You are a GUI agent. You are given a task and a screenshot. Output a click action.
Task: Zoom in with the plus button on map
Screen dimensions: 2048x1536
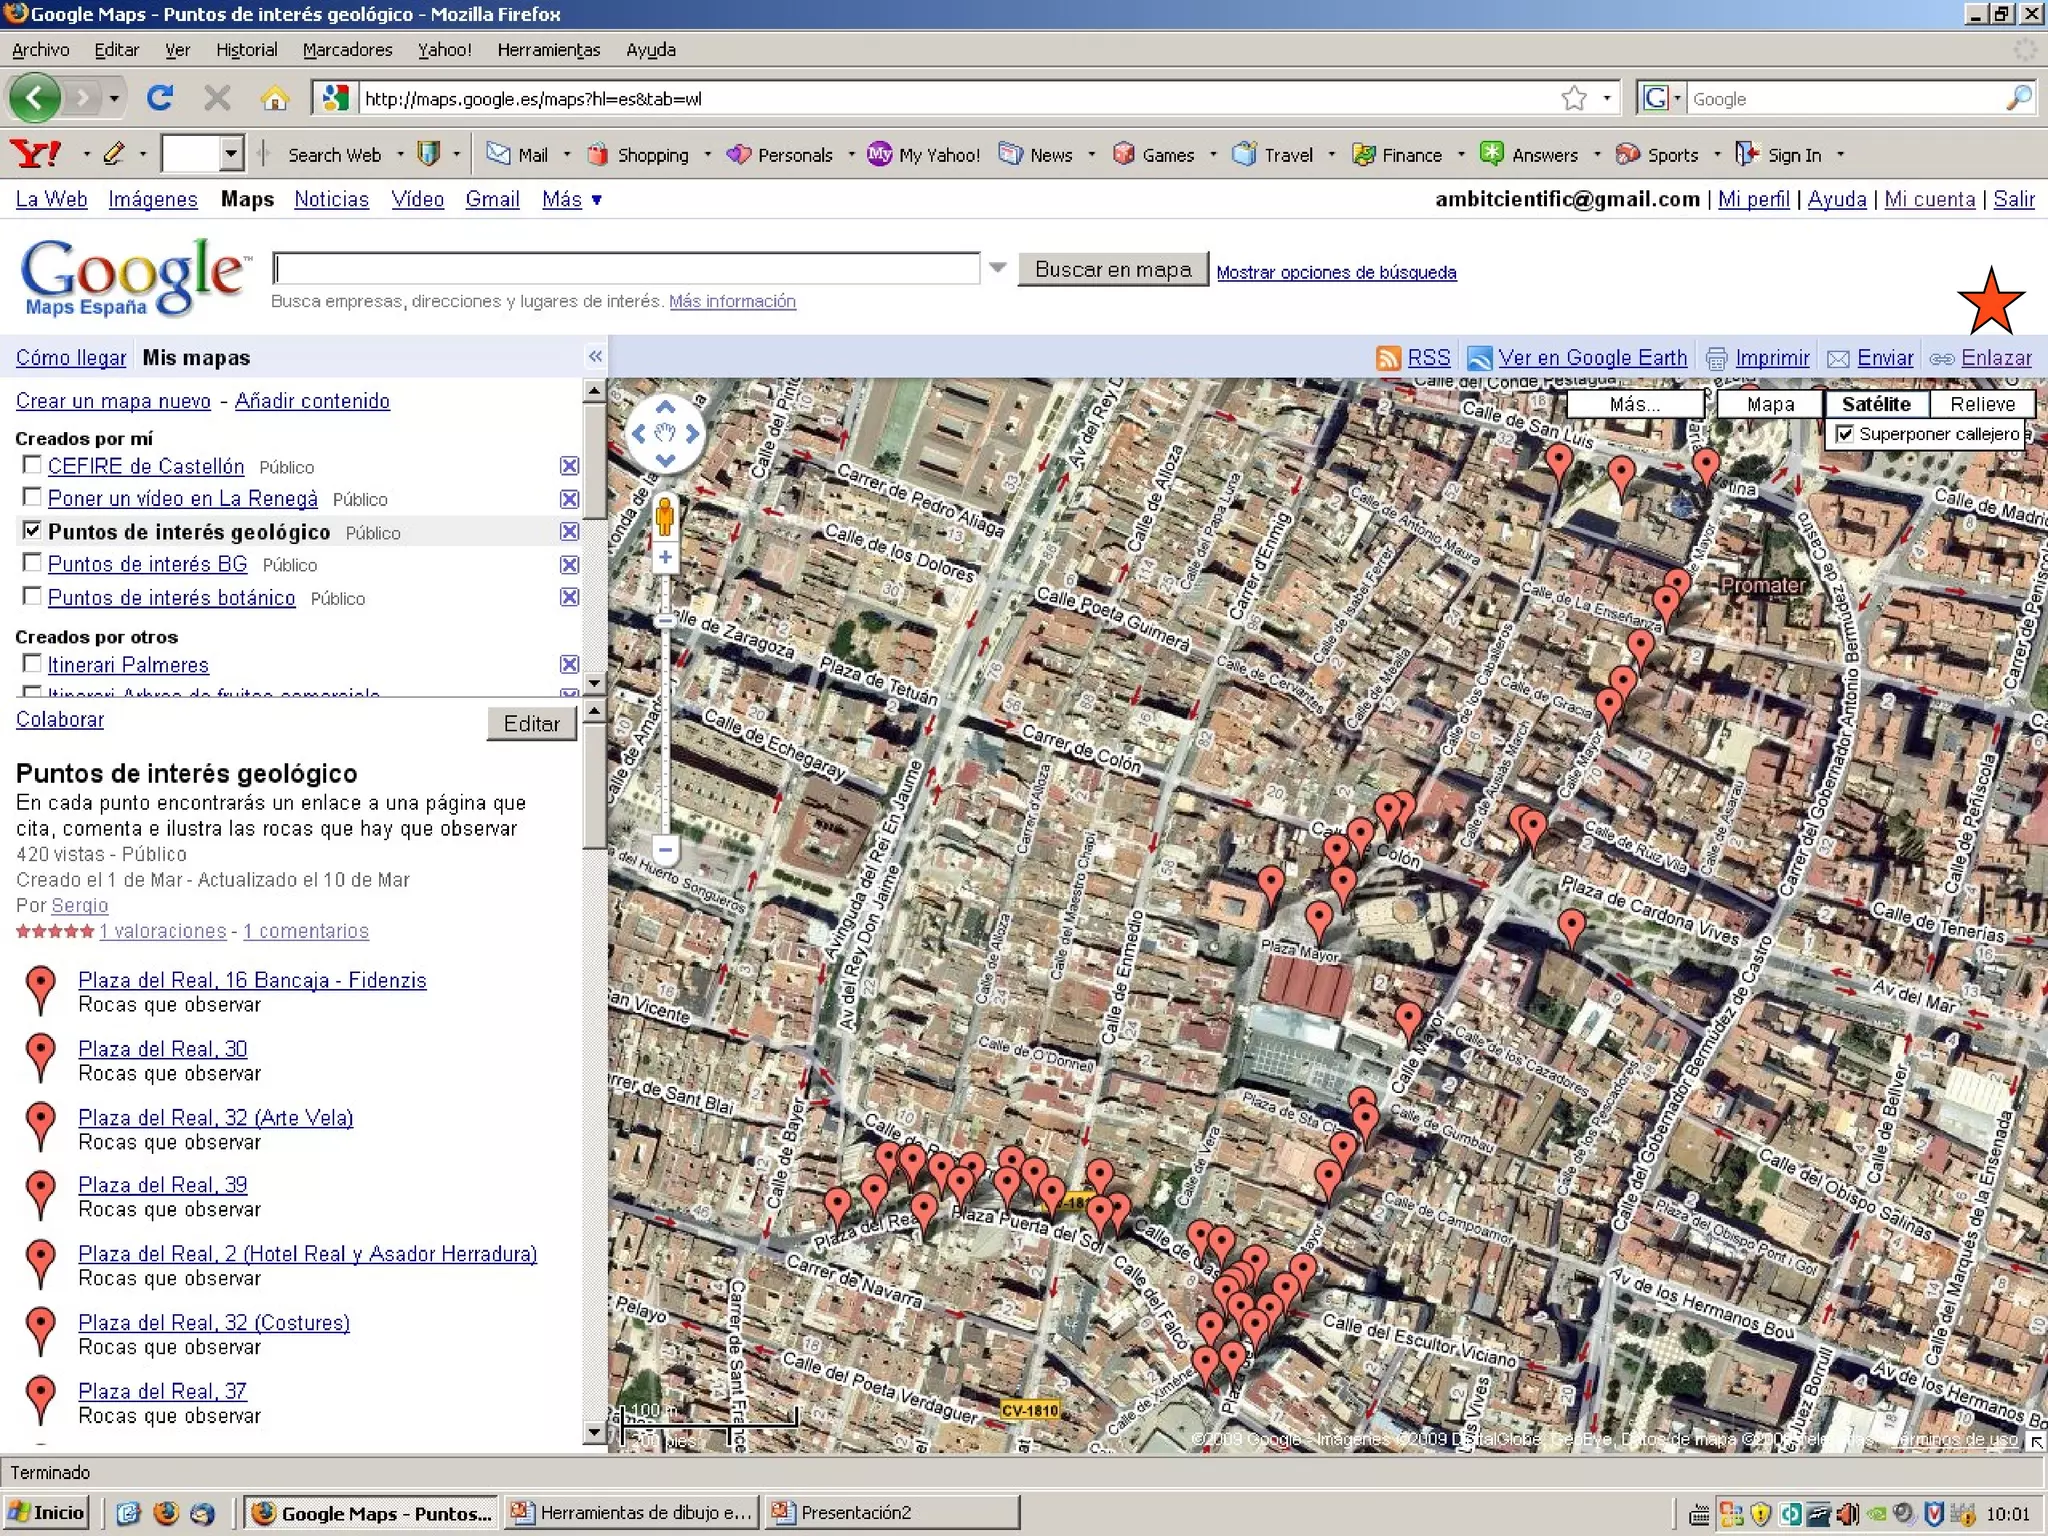665,557
